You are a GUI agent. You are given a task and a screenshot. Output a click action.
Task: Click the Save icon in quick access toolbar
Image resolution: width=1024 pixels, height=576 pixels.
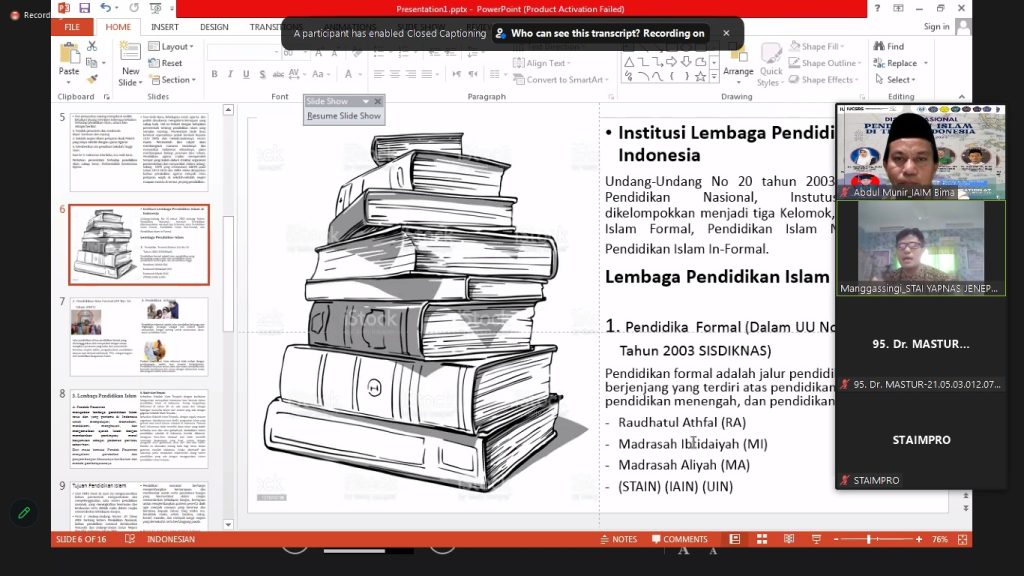pos(84,8)
